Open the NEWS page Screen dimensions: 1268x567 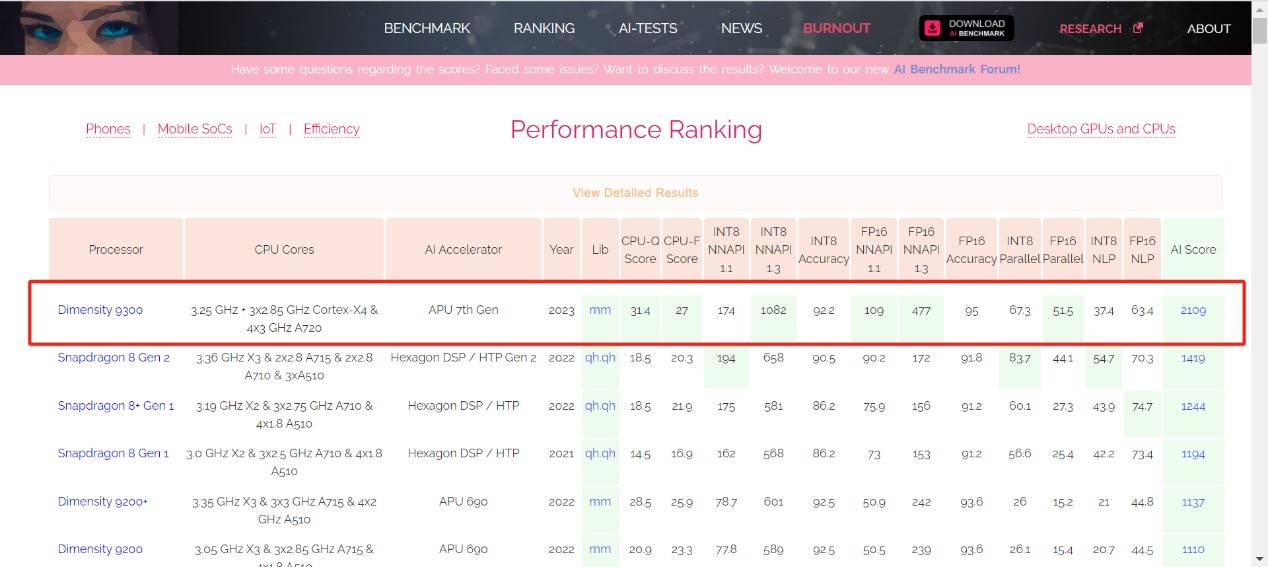pyautogui.click(x=741, y=28)
